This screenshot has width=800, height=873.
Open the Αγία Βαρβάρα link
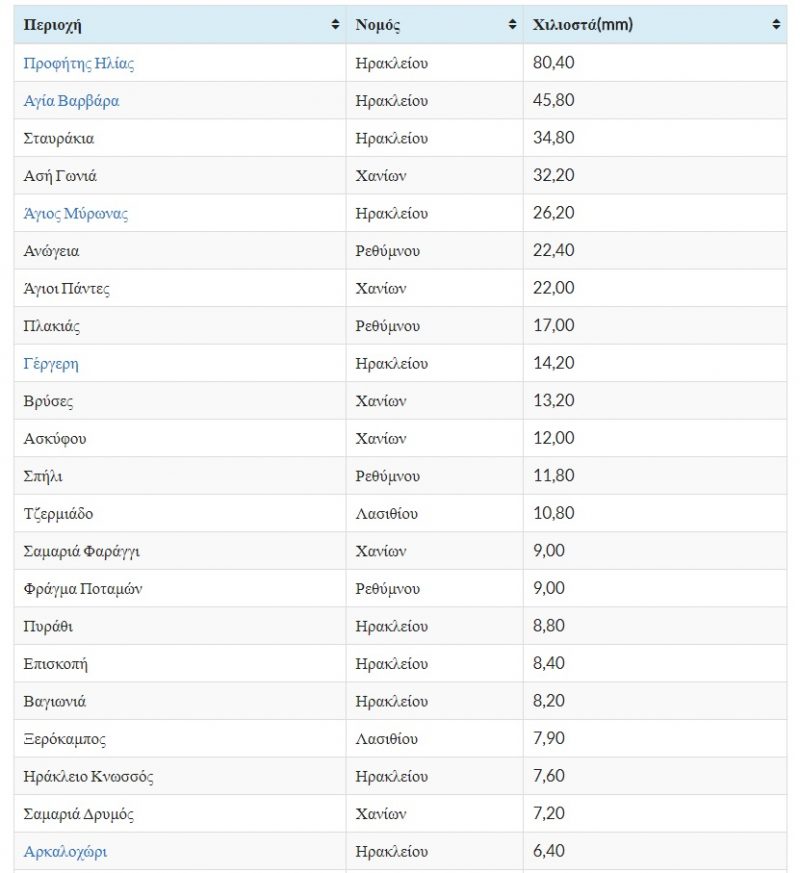click(x=71, y=101)
